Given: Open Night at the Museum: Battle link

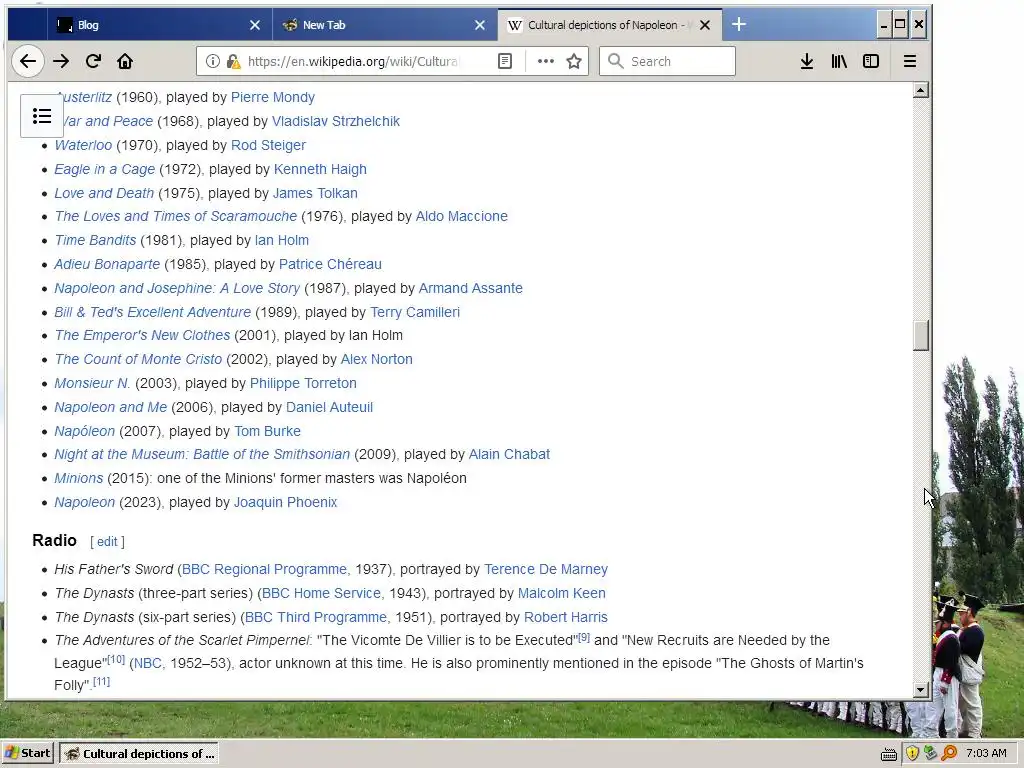Looking at the screenshot, I should (202, 454).
